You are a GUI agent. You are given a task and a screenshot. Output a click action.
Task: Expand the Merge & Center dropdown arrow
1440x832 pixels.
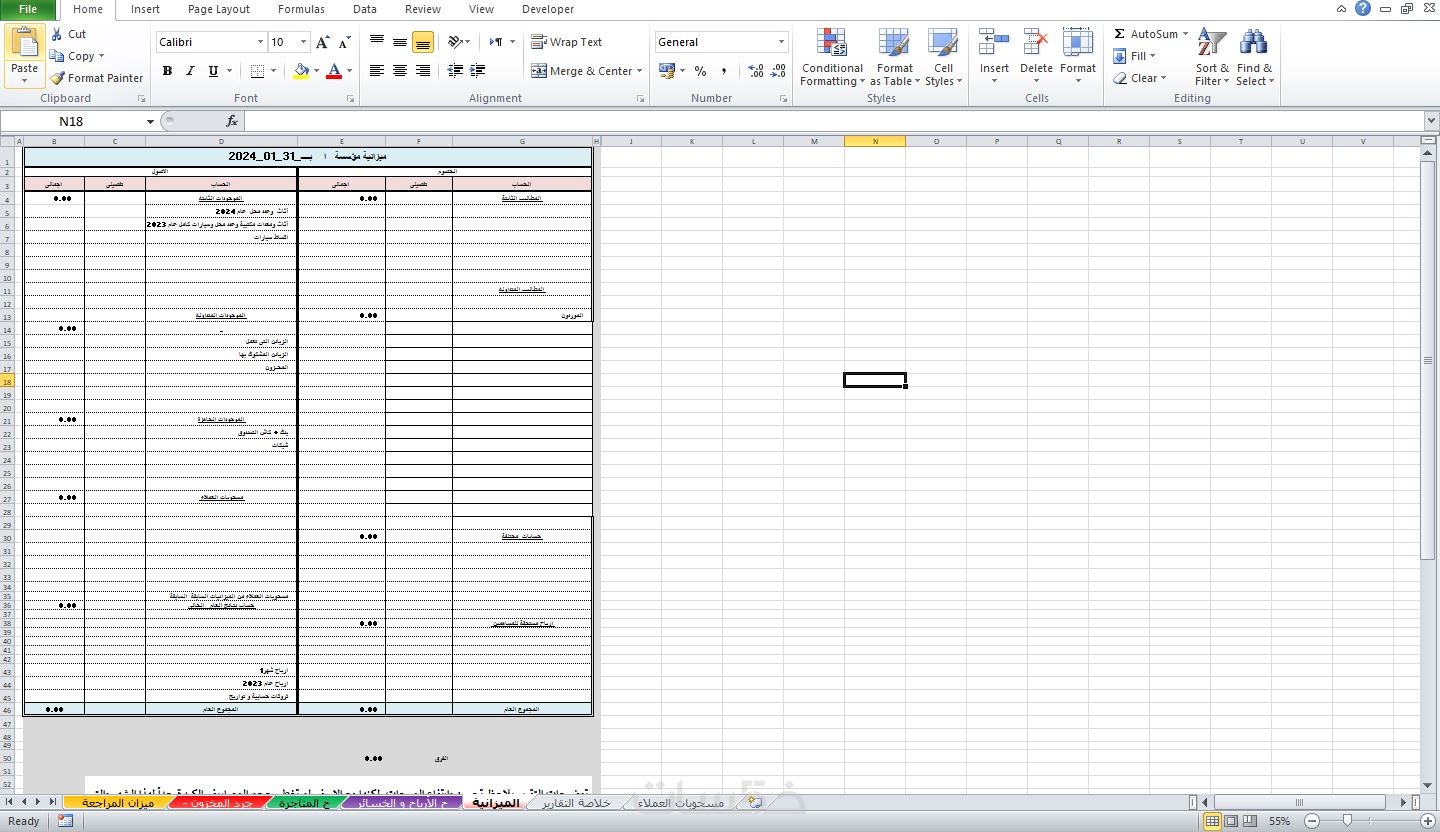(x=640, y=71)
